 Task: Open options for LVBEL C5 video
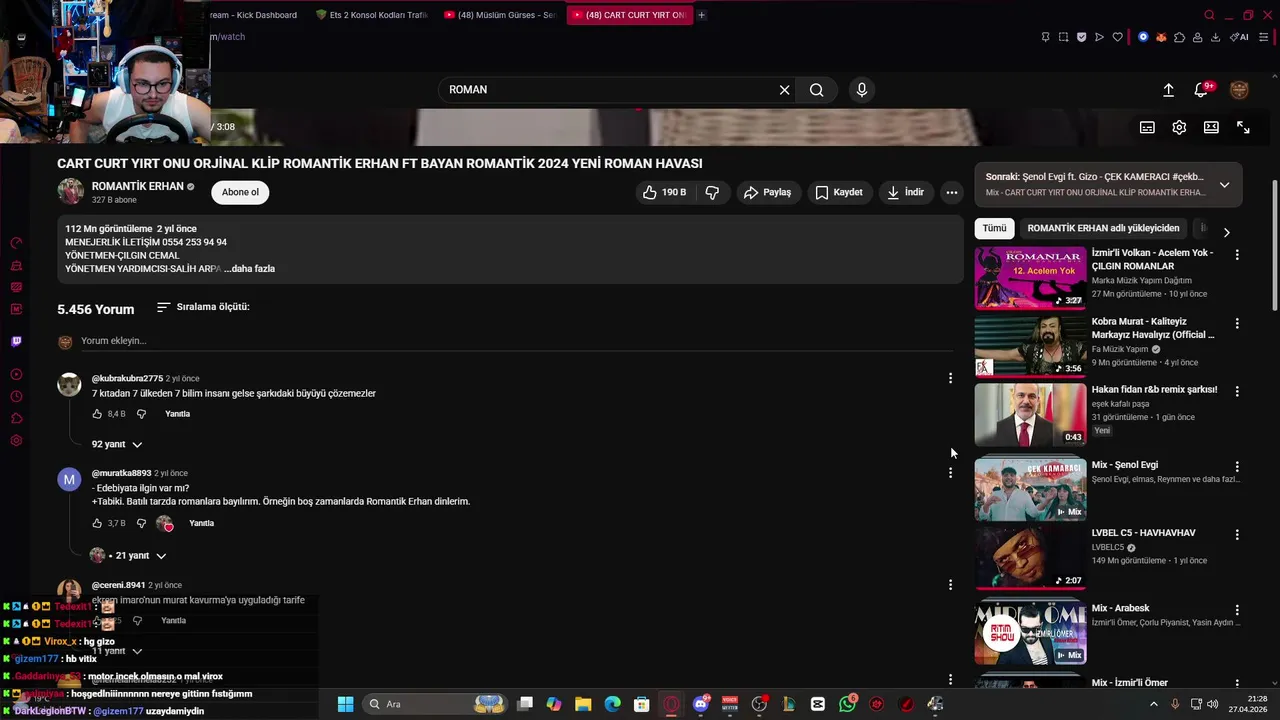tap(1237, 535)
